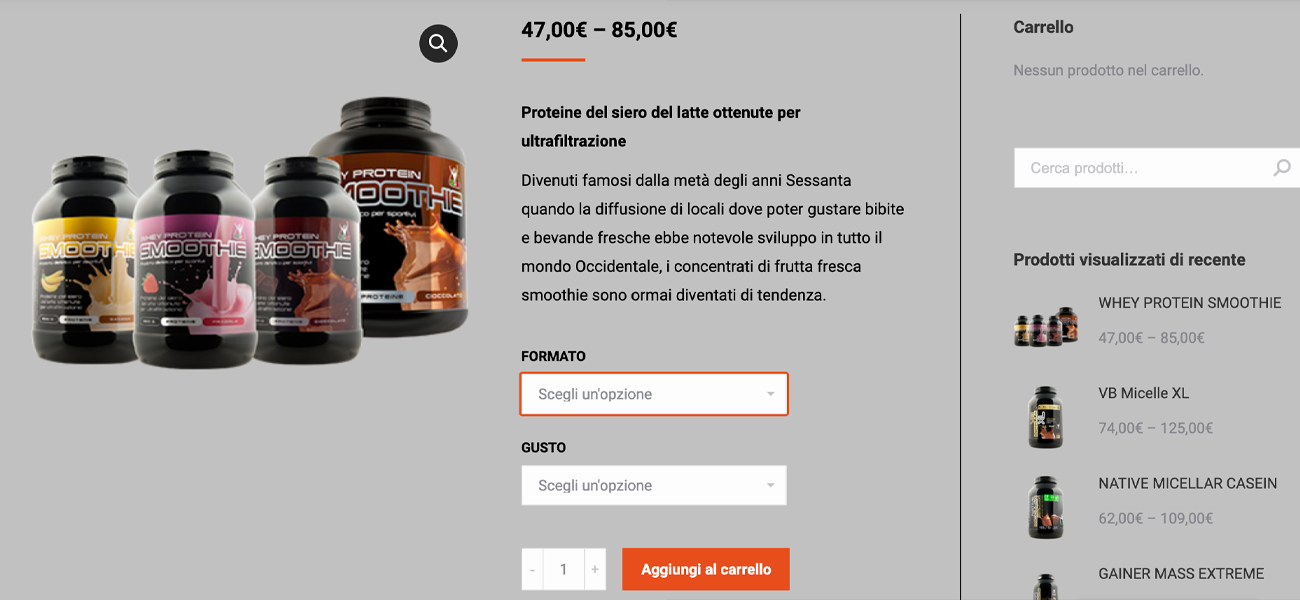Image resolution: width=1300 pixels, height=600 pixels.
Task: Click the search icon in product search box
Action: point(1281,168)
